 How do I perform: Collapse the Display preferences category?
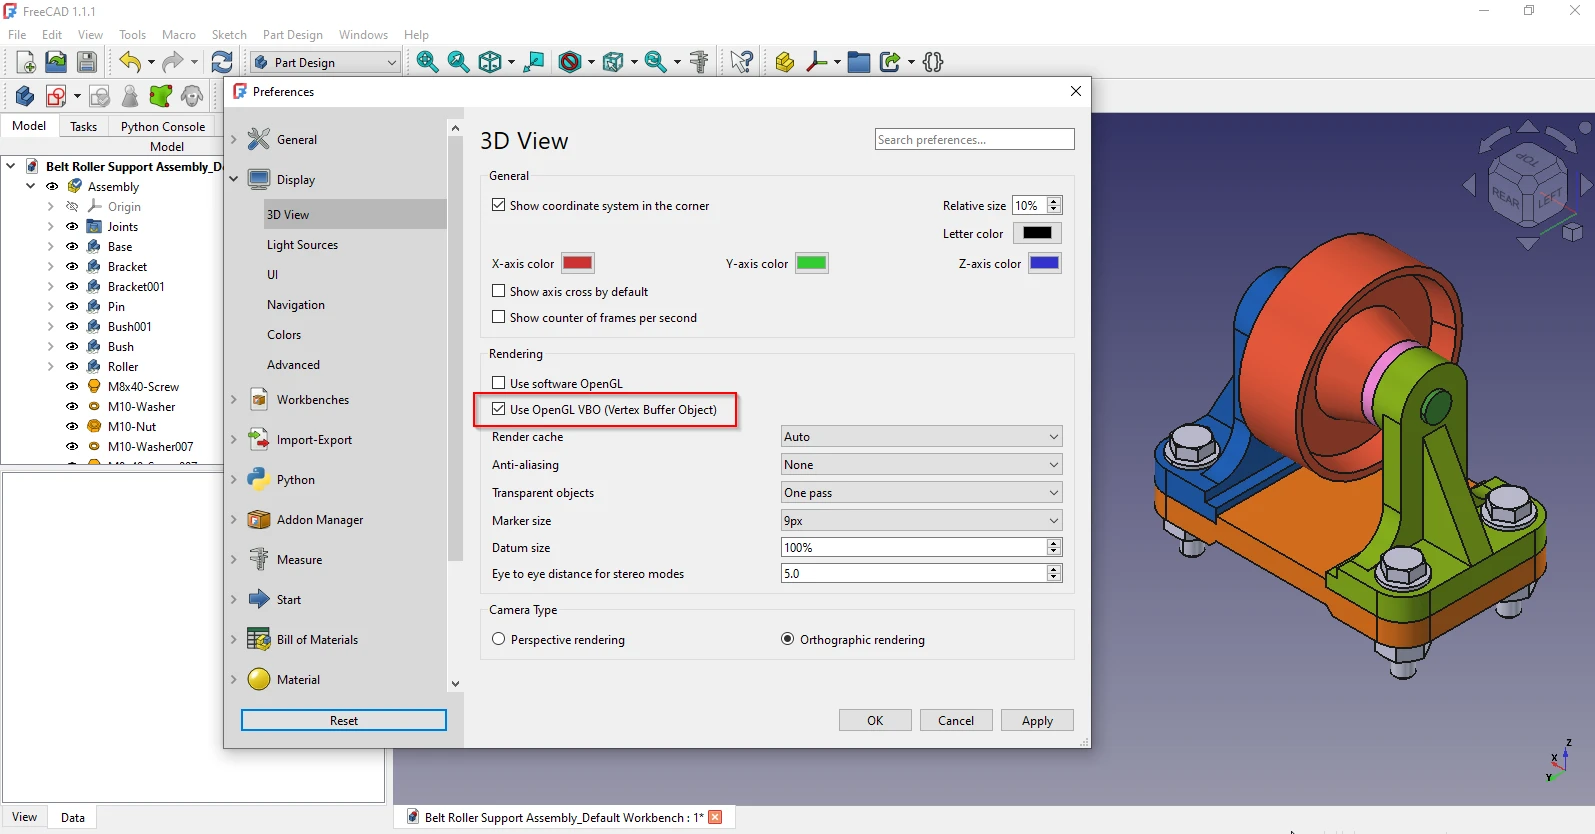click(x=234, y=180)
